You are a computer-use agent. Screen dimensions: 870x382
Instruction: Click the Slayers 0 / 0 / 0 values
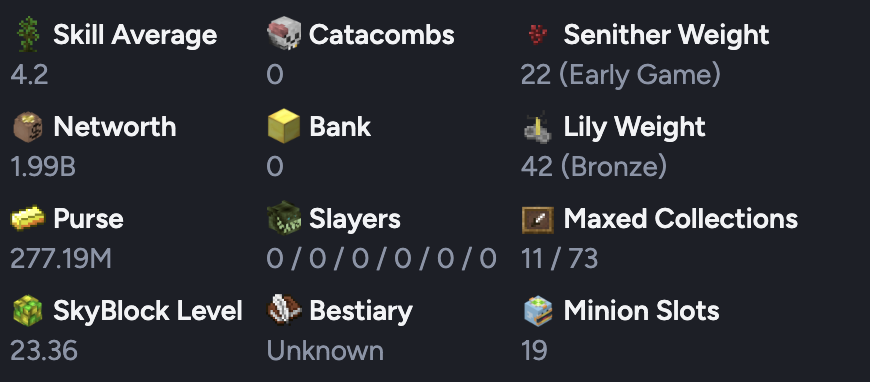tap(381, 259)
